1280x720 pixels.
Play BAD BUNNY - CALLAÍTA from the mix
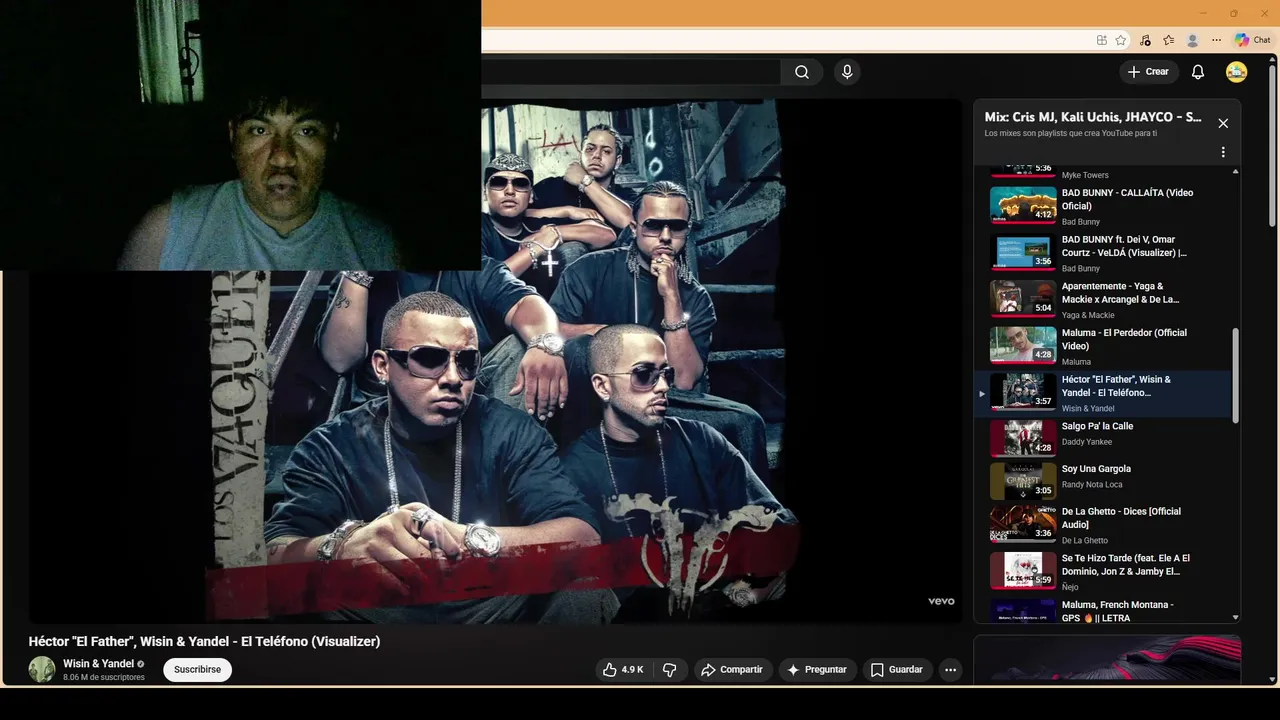1103,207
